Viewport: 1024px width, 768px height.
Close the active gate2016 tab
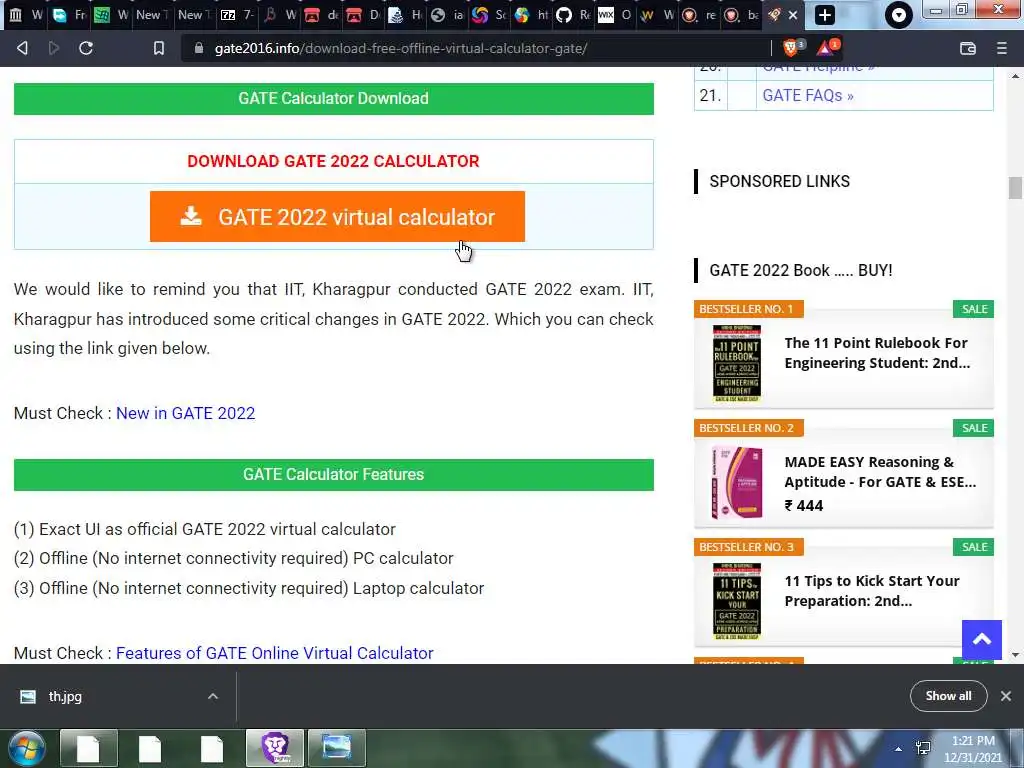coord(793,15)
